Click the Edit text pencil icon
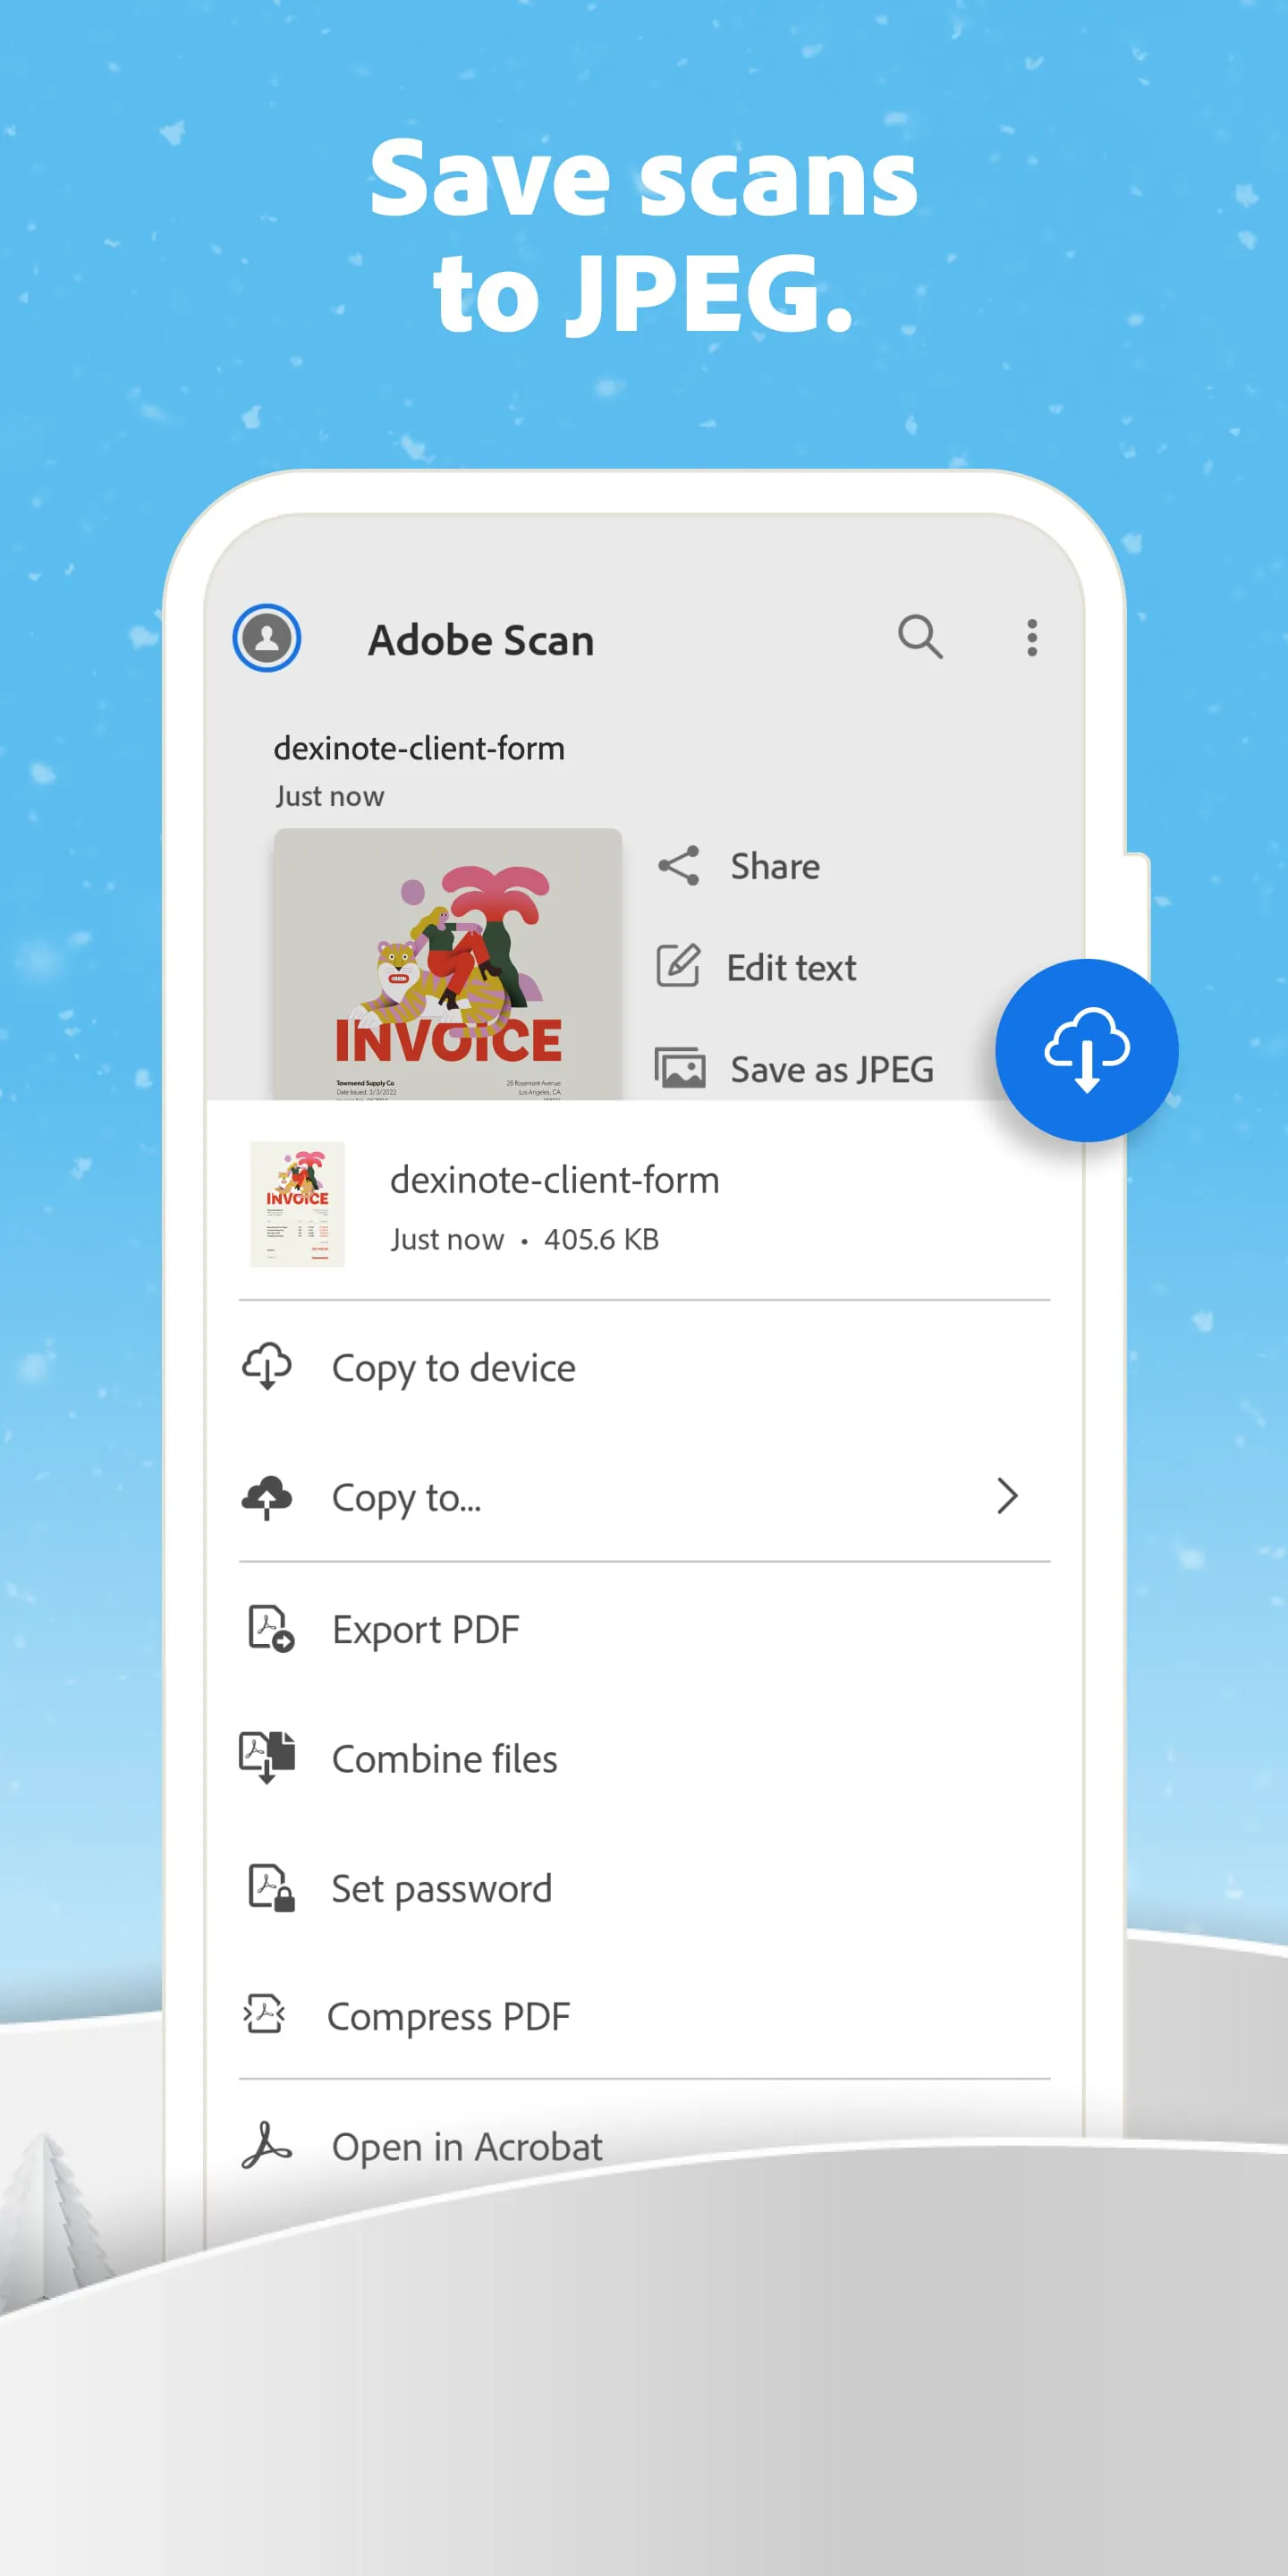 (678, 966)
